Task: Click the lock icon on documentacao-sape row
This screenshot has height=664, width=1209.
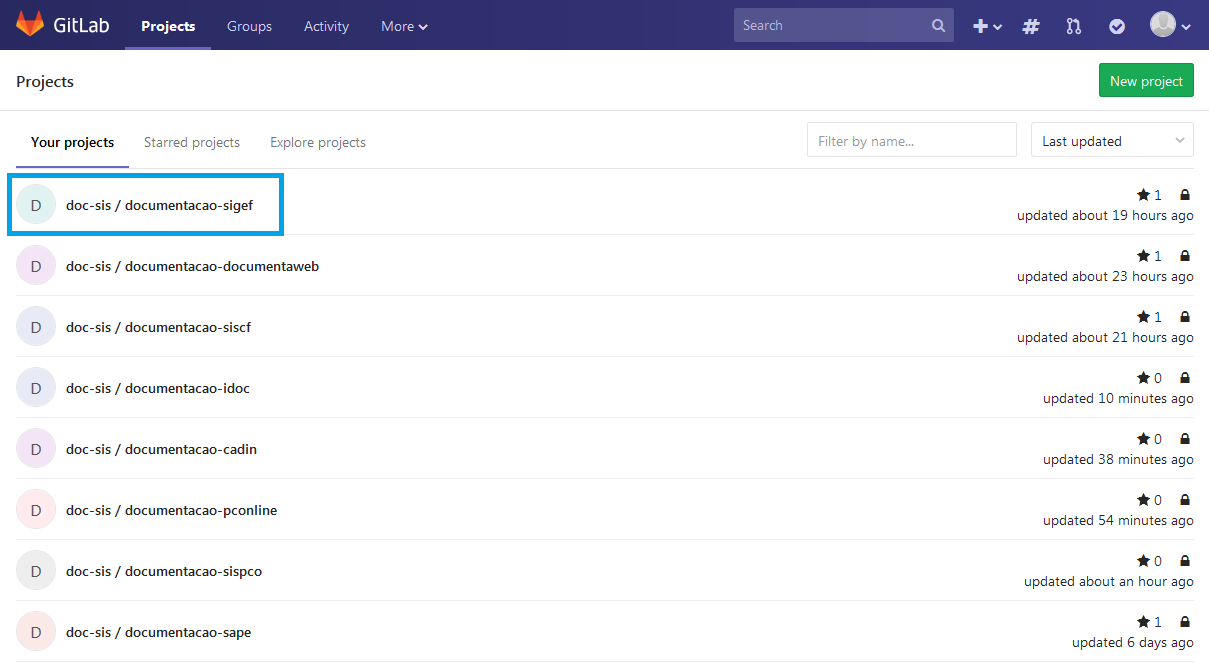Action: click(x=1185, y=622)
